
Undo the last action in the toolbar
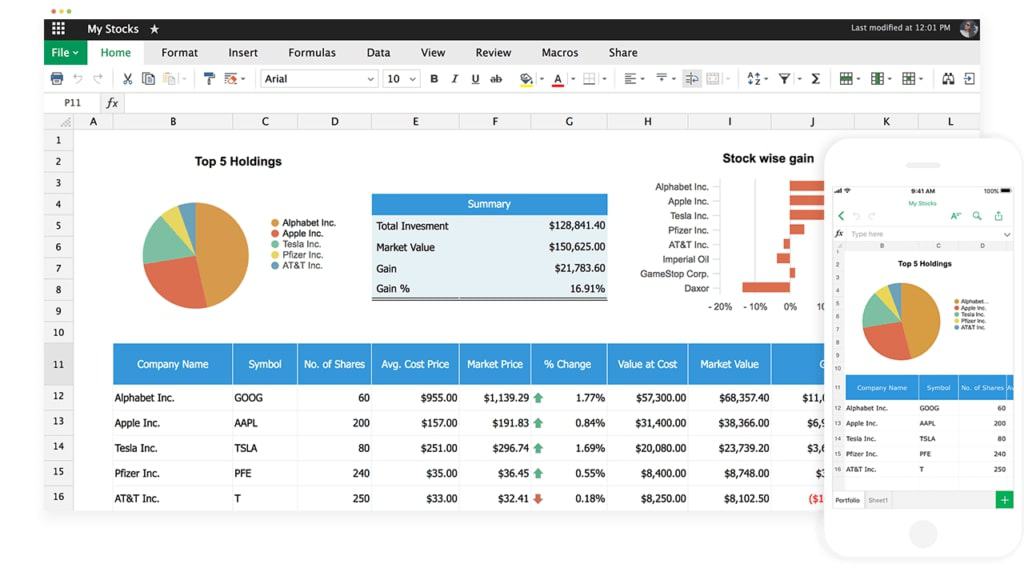(78, 79)
